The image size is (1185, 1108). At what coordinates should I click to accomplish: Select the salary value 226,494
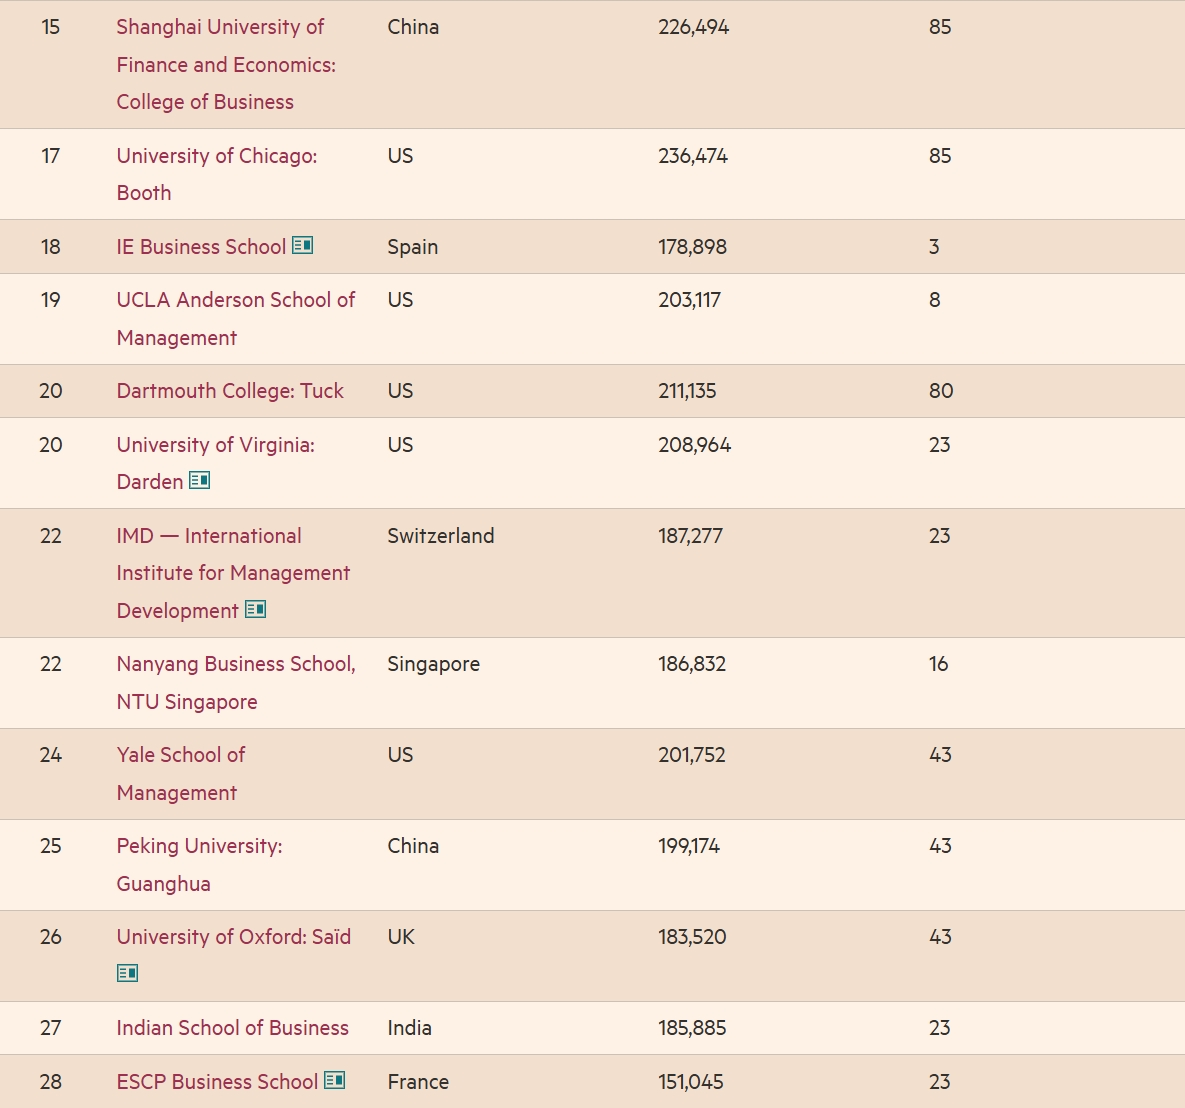pyautogui.click(x=694, y=27)
